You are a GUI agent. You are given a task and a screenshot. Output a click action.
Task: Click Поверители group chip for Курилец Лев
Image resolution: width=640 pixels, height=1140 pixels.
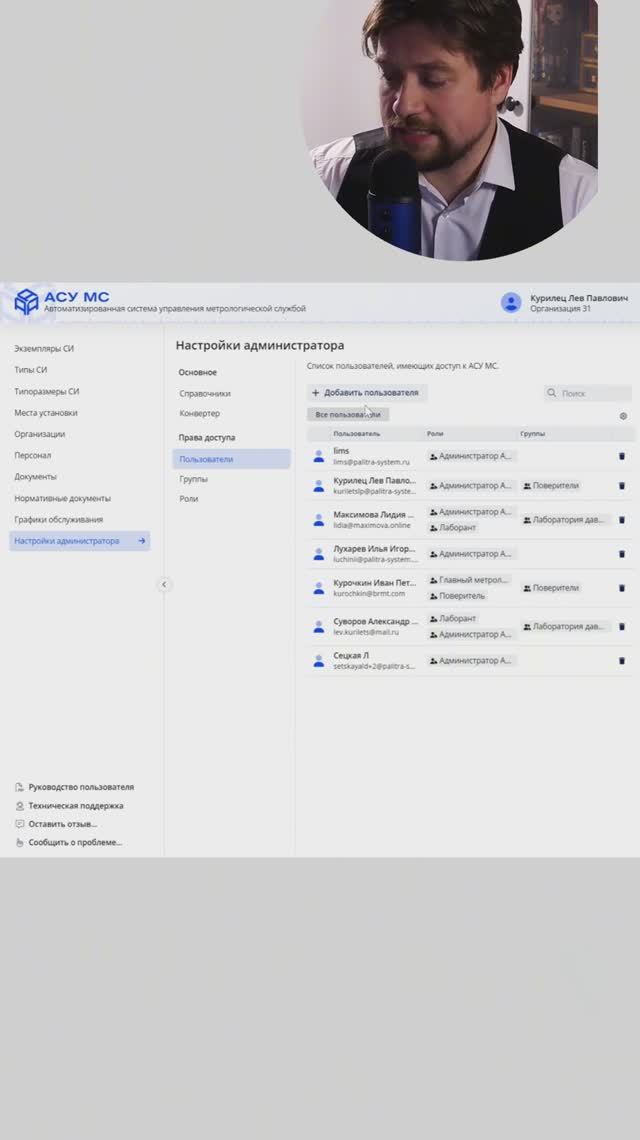click(551, 485)
